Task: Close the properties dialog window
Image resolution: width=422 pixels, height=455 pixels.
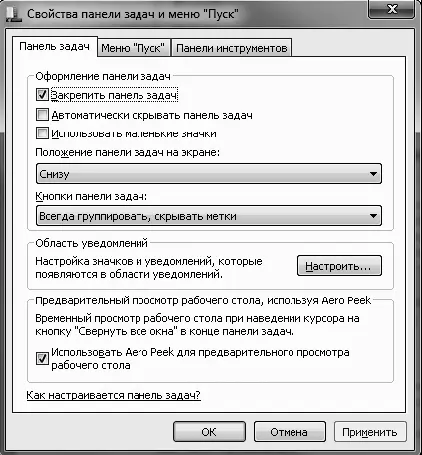Action: pyautogui.click(x=392, y=9)
